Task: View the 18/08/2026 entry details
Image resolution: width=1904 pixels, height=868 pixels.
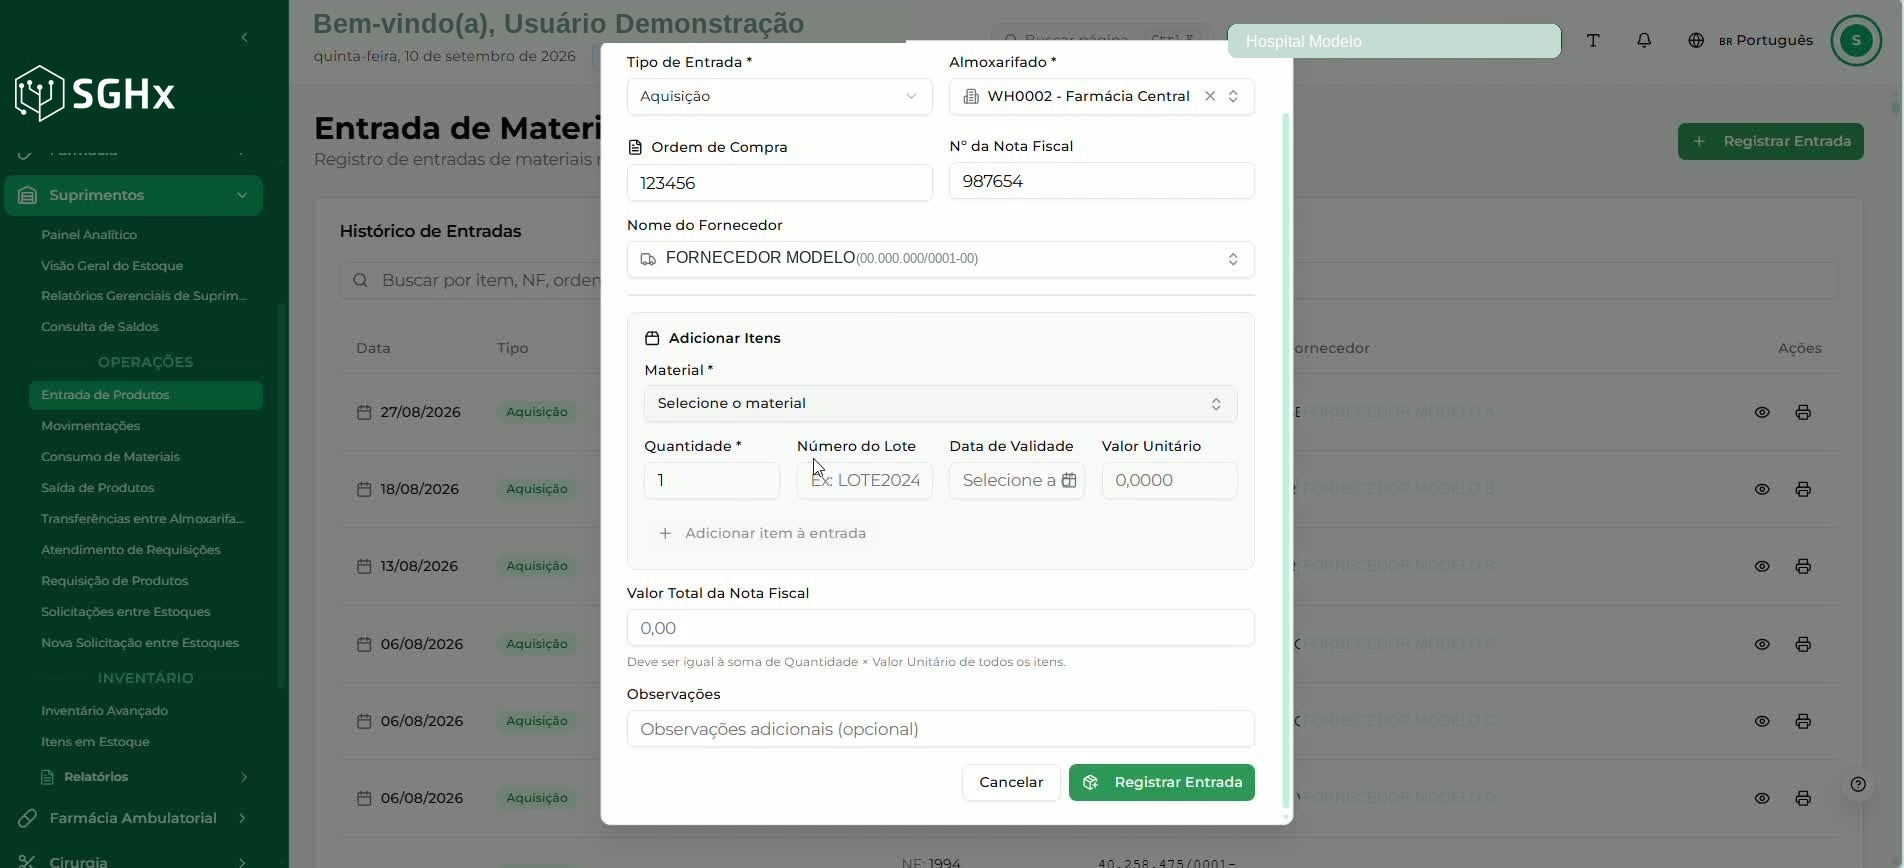Action: point(1762,489)
